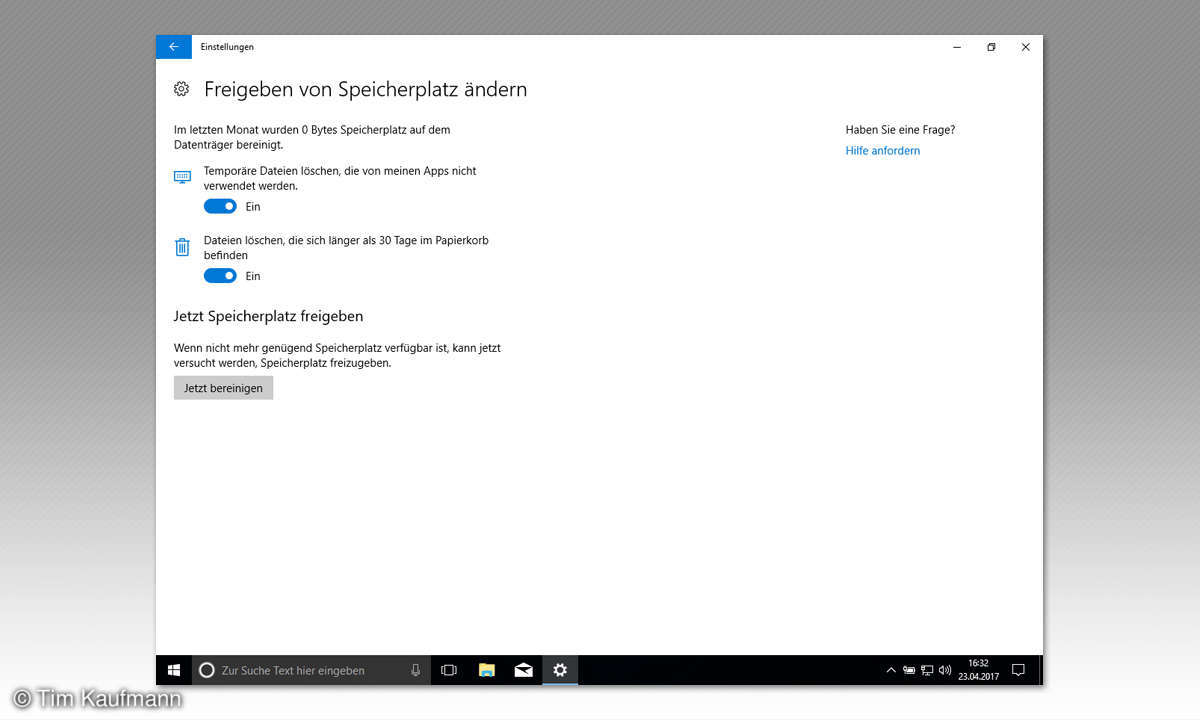Click the Settings gear in the taskbar

point(560,670)
